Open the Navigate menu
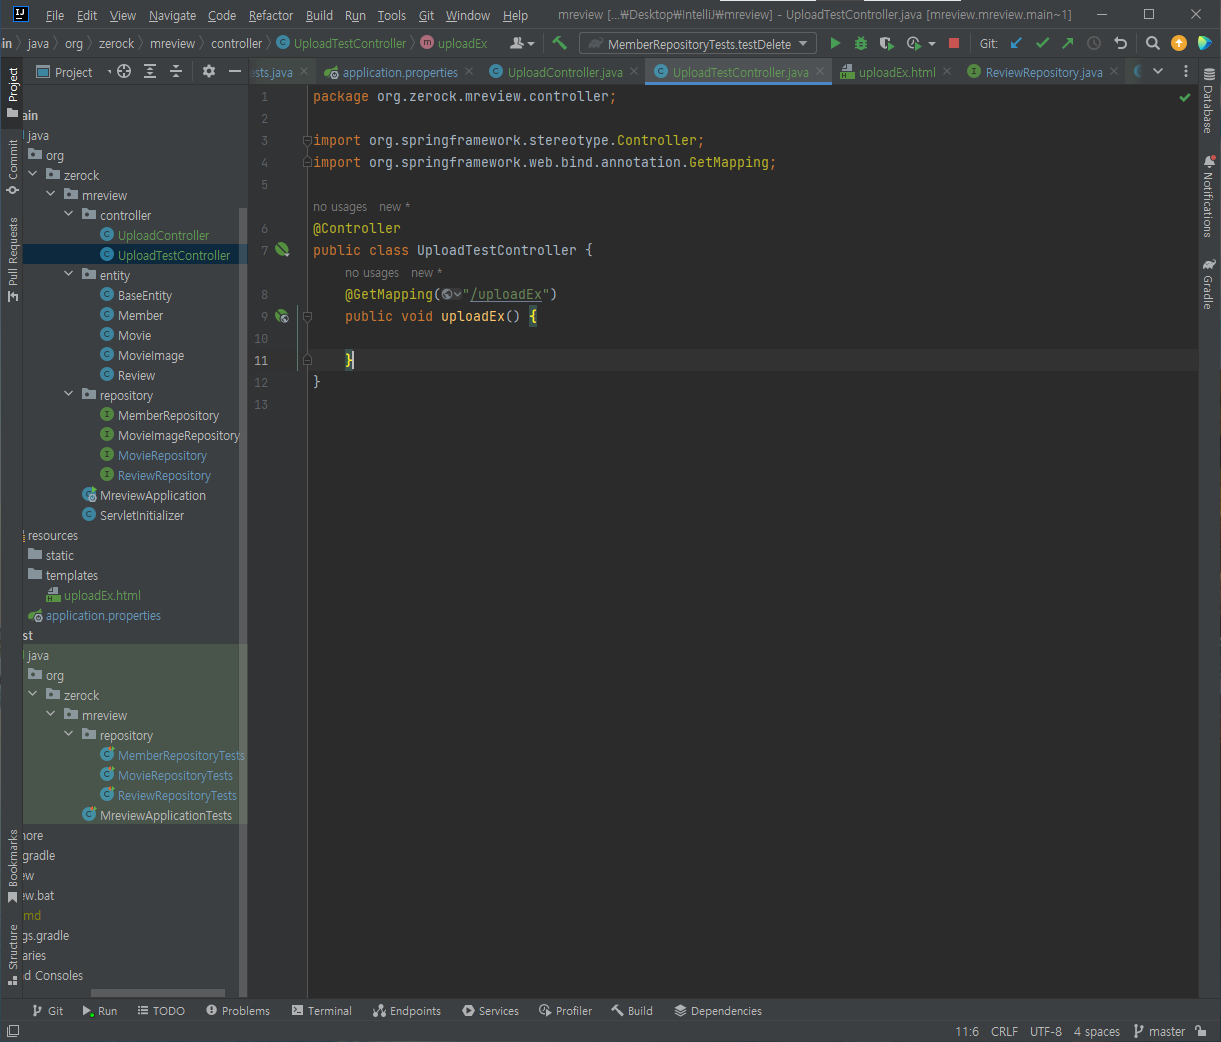 (x=172, y=15)
